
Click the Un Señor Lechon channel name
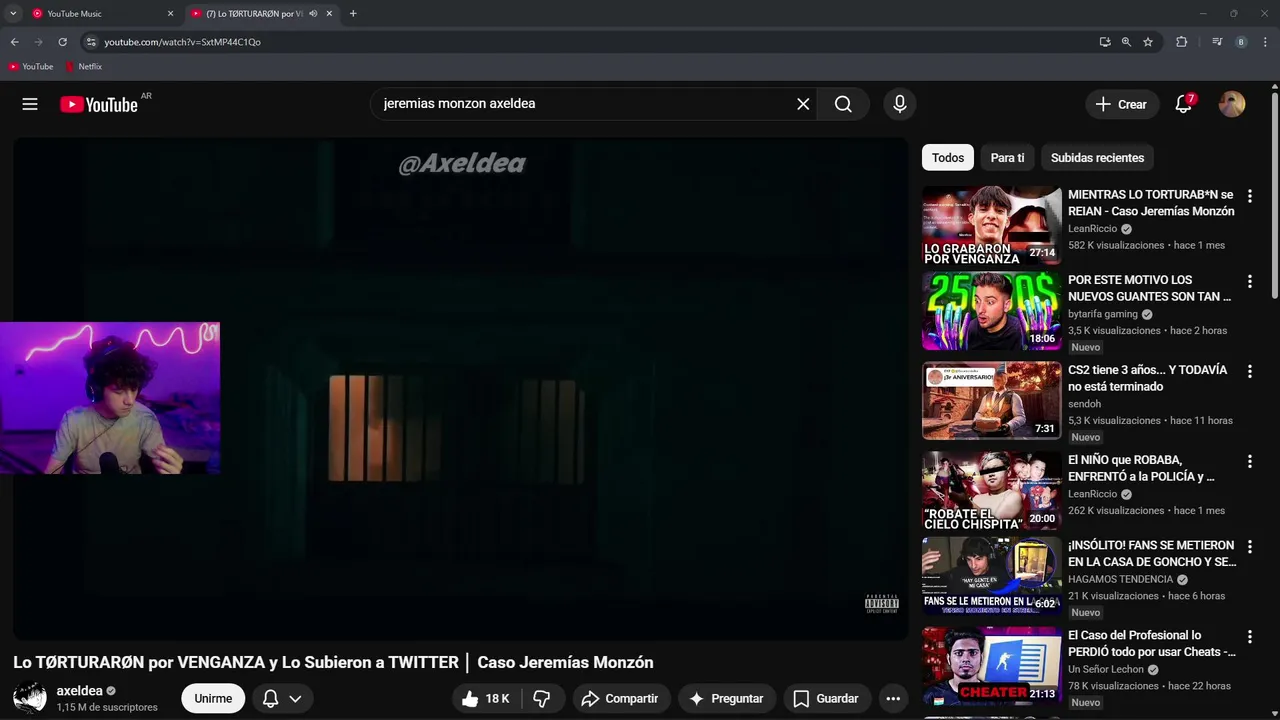click(x=1106, y=670)
